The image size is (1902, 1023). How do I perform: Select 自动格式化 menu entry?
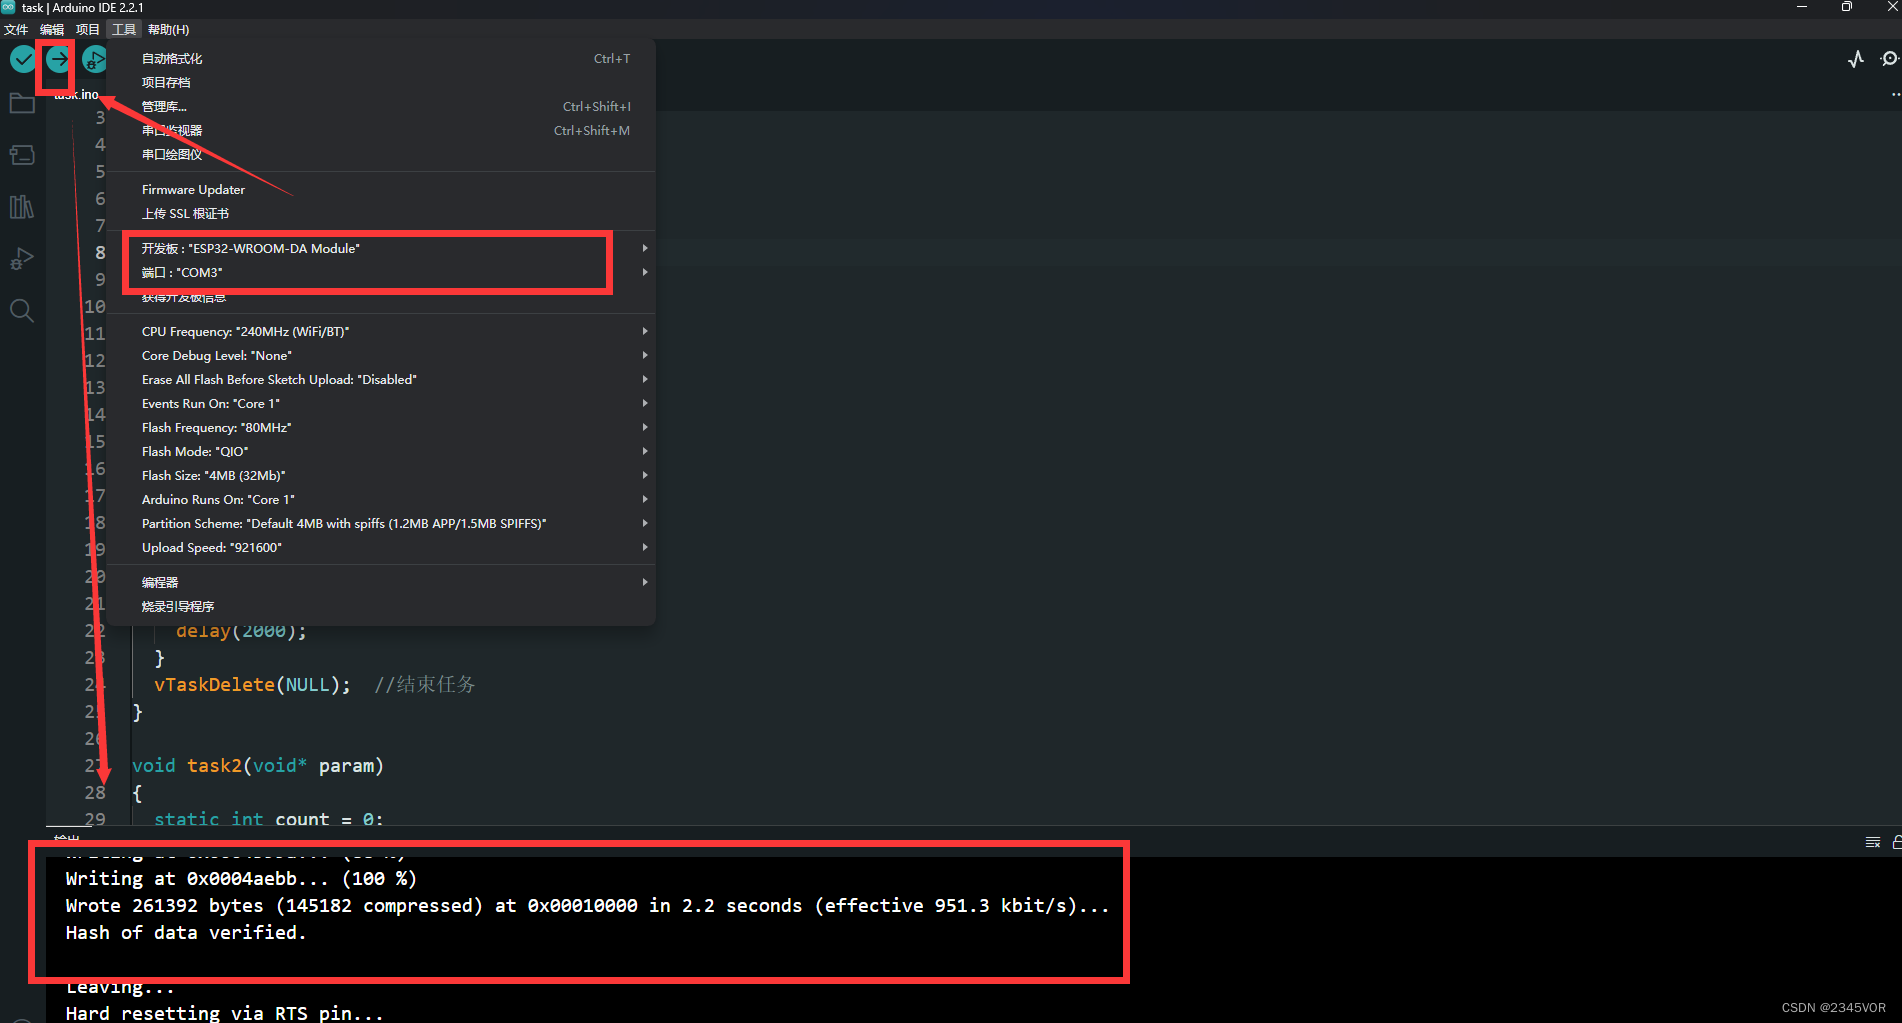tap(381, 59)
